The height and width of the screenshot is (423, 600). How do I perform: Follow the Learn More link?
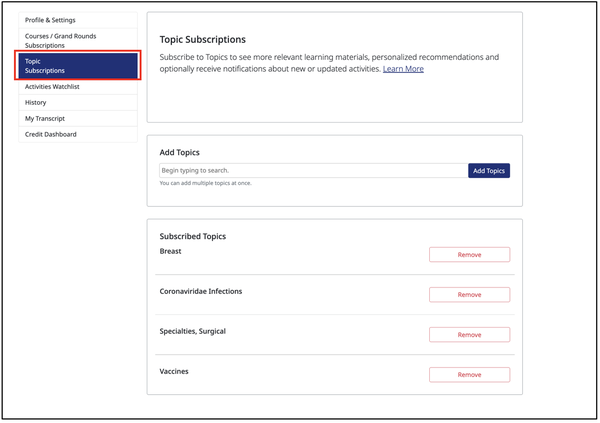click(x=403, y=69)
